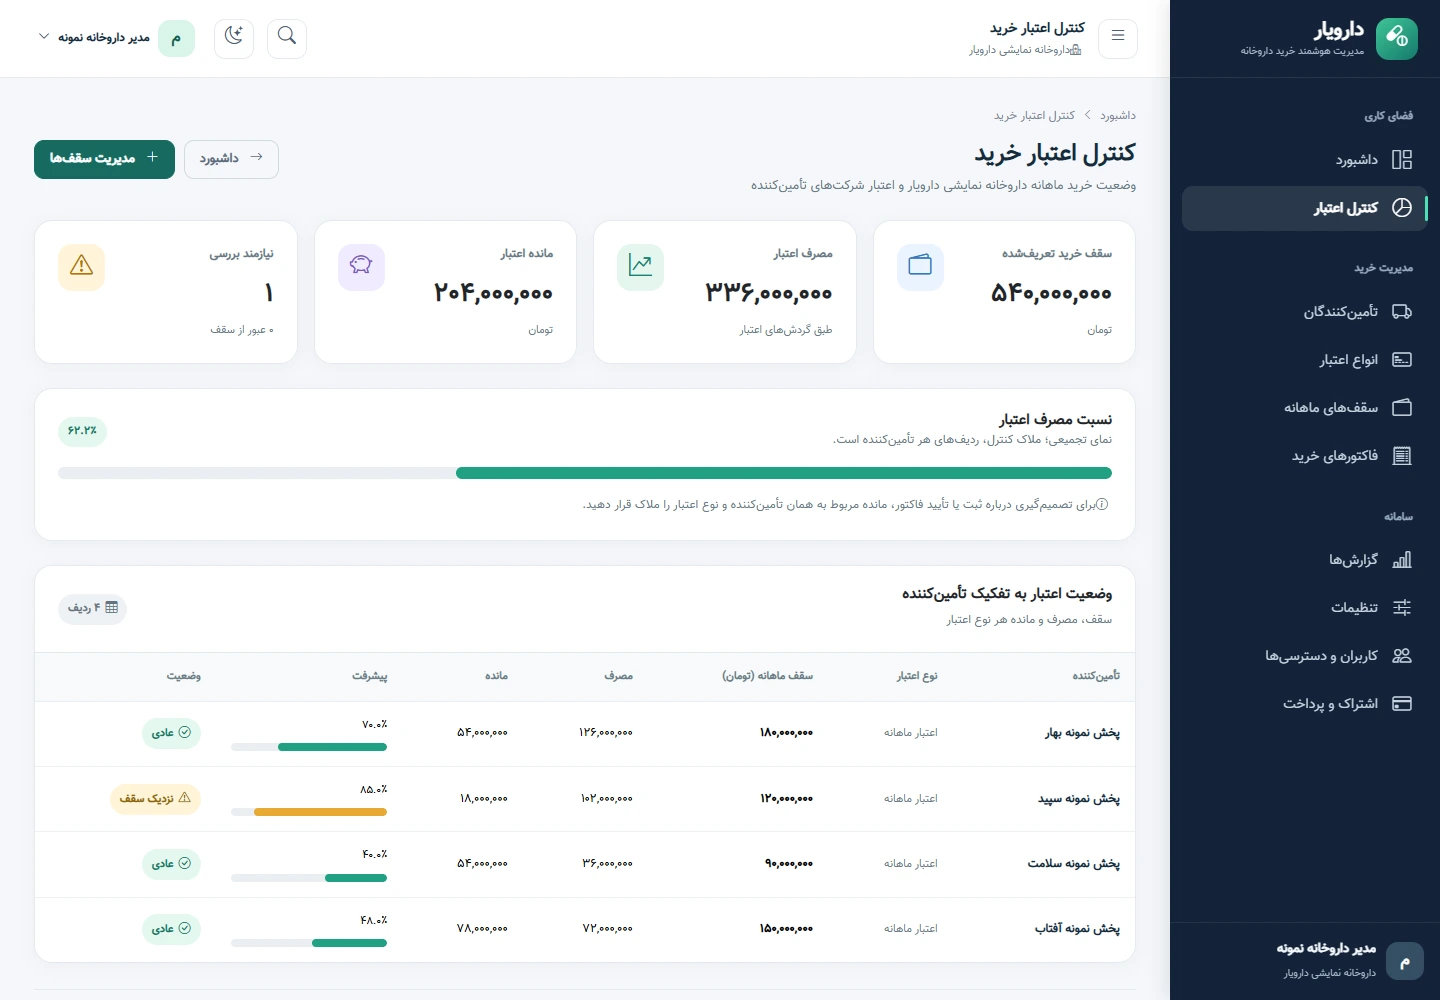This screenshot has width=1440, height=1000.
Task: Click the green م avatar in header
Action: [176, 38]
